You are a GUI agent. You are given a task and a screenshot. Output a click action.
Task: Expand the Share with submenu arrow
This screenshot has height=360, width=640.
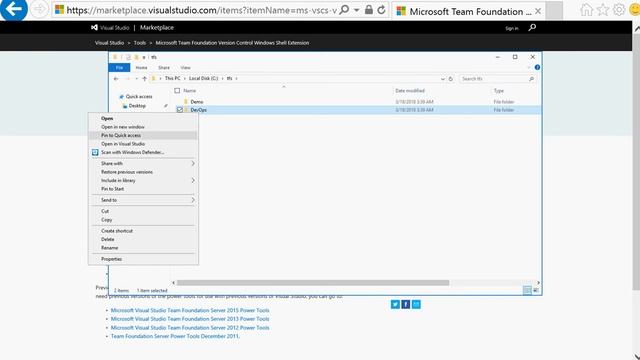point(193,163)
